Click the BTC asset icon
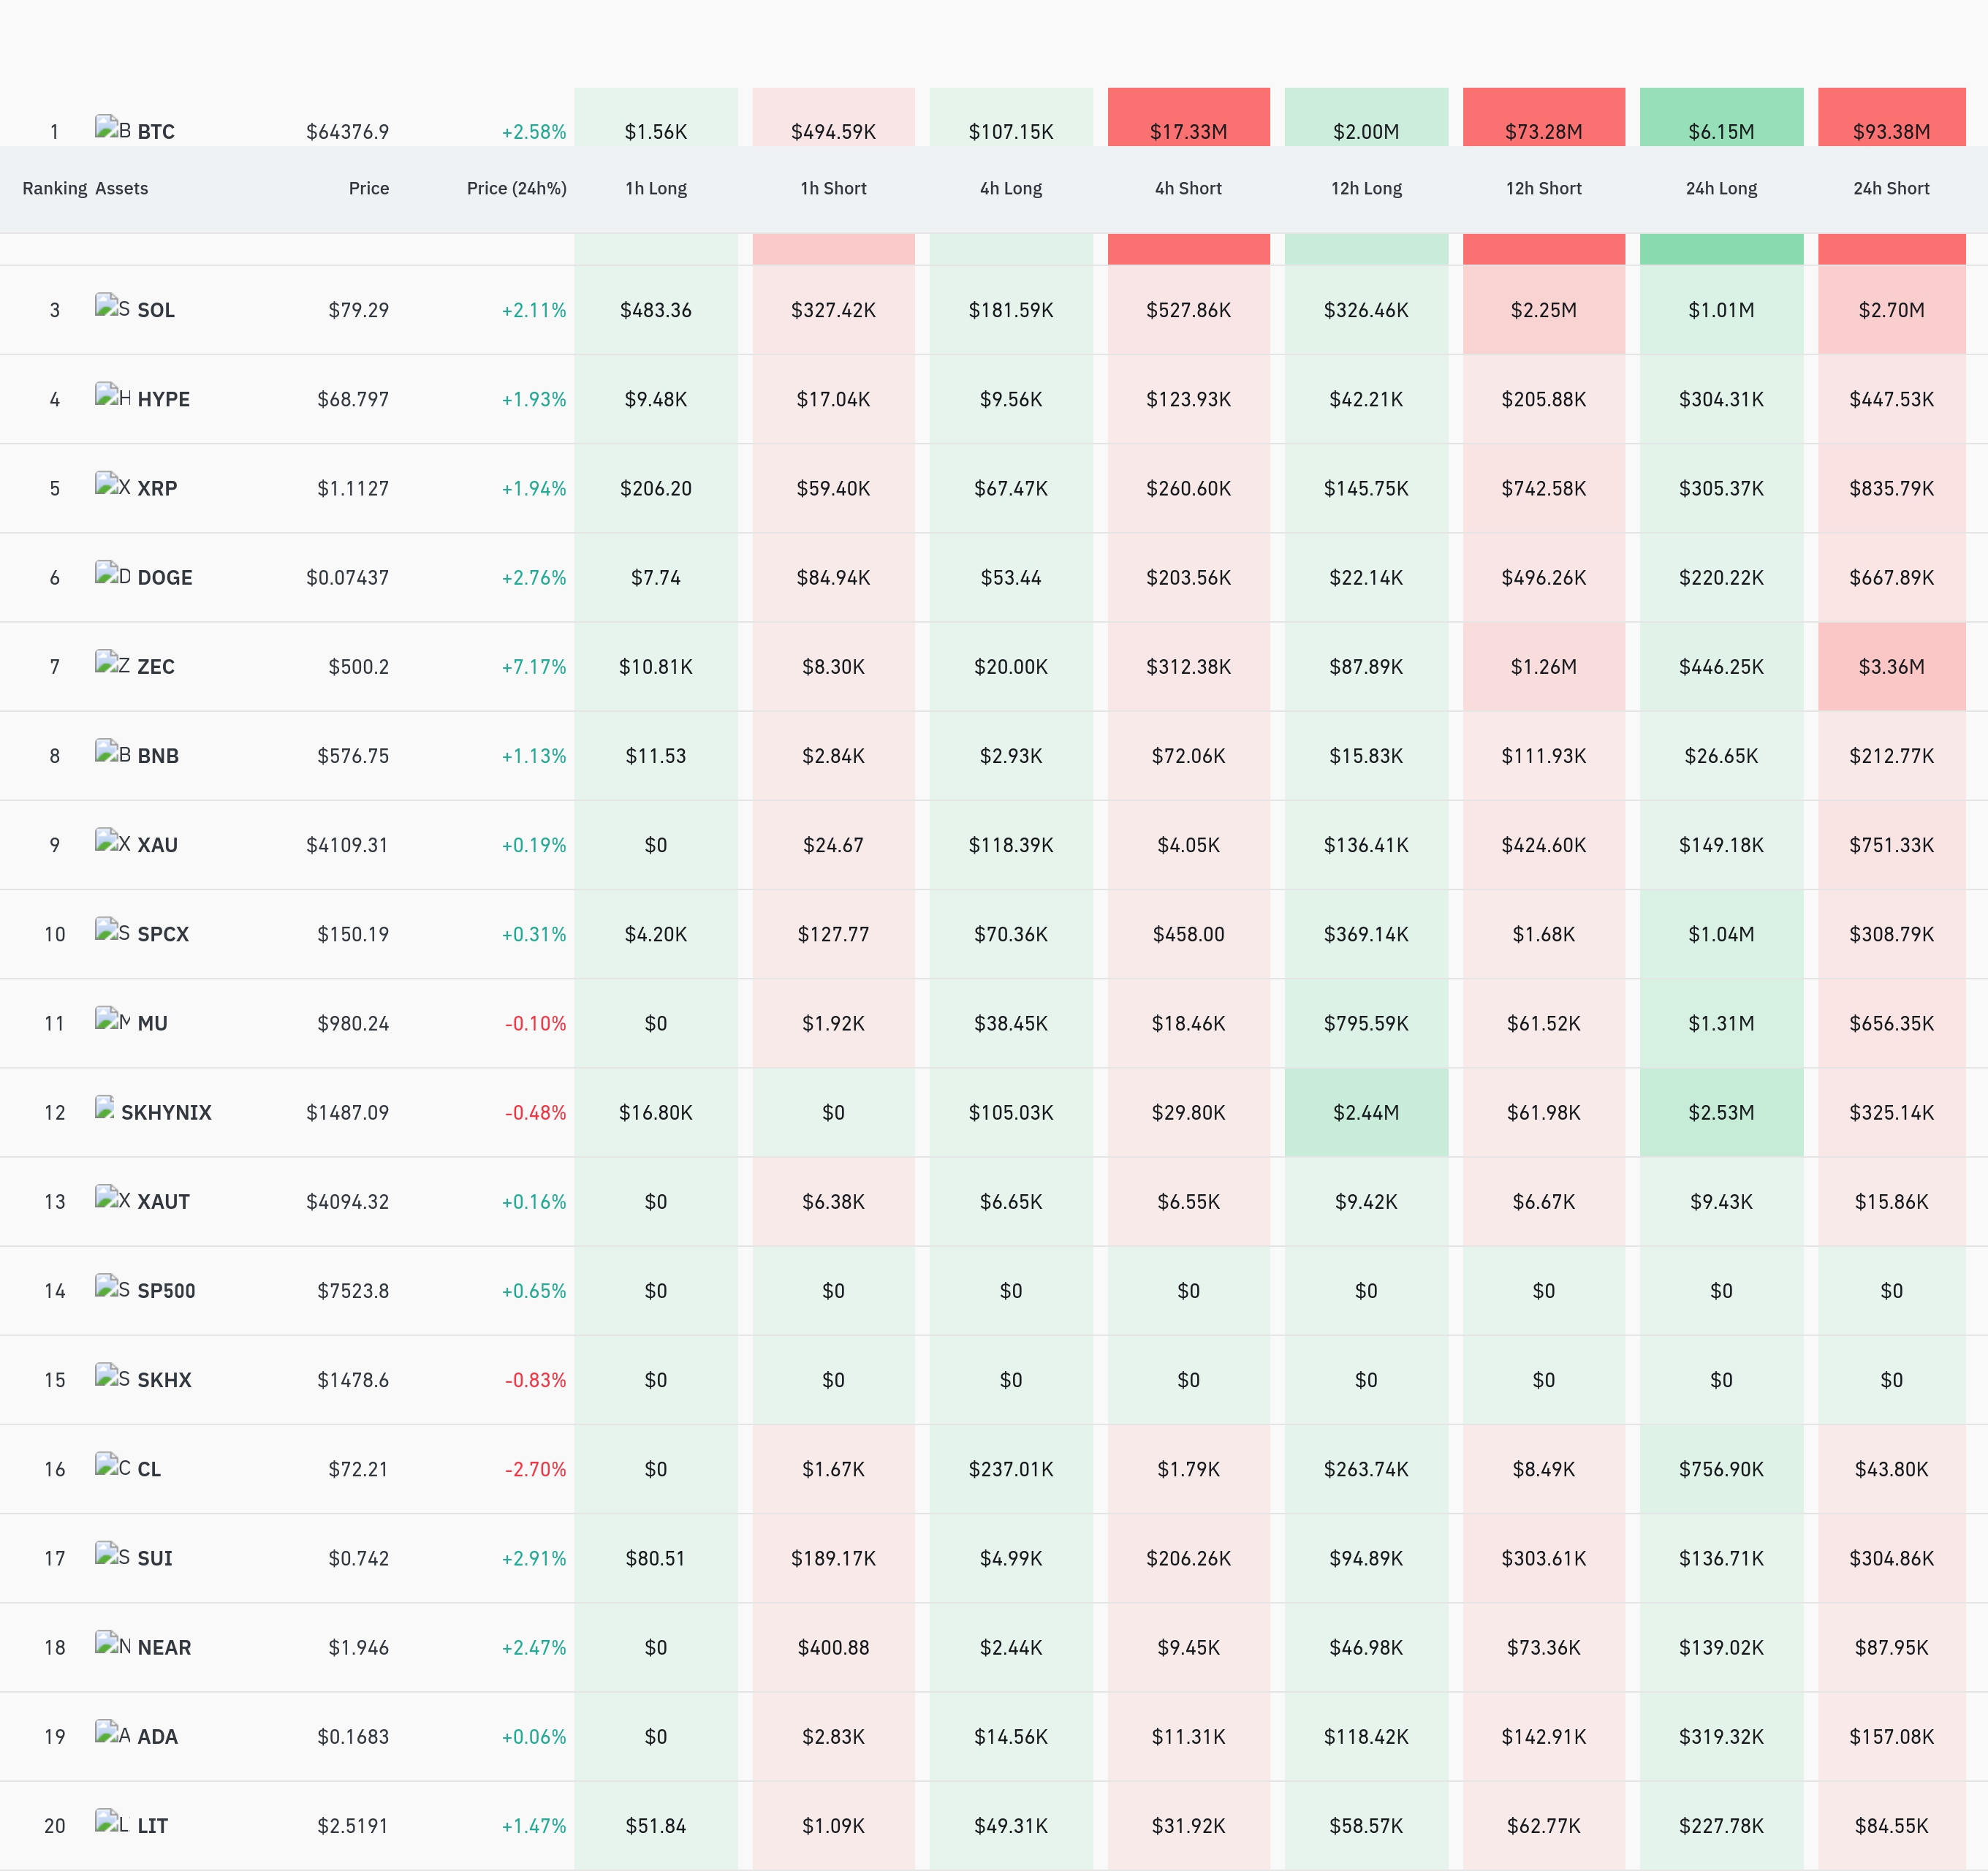This screenshot has height=1871, width=1988. (112, 129)
